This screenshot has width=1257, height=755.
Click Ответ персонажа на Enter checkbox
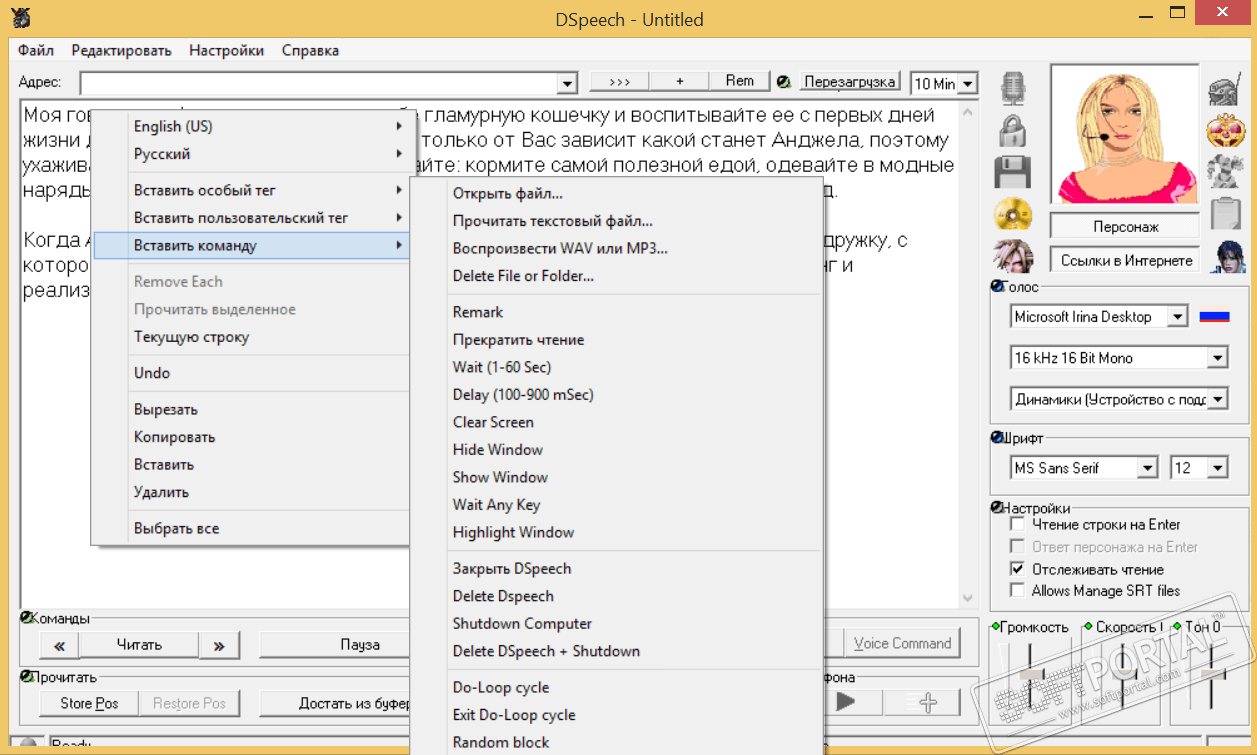coord(1017,547)
